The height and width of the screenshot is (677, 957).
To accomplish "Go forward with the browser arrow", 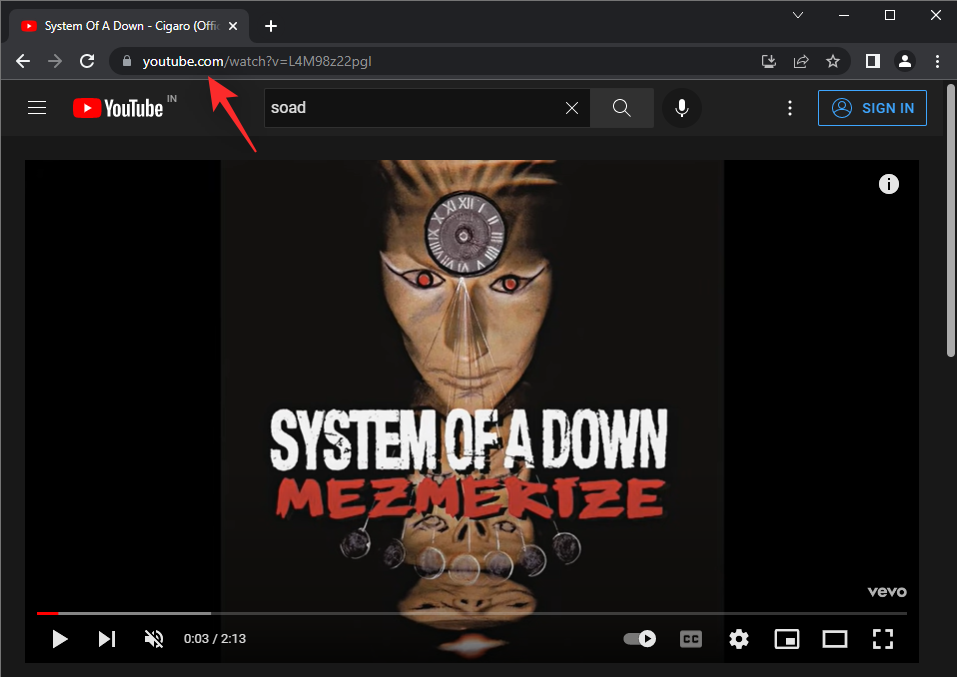I will [x=55, y=61].
